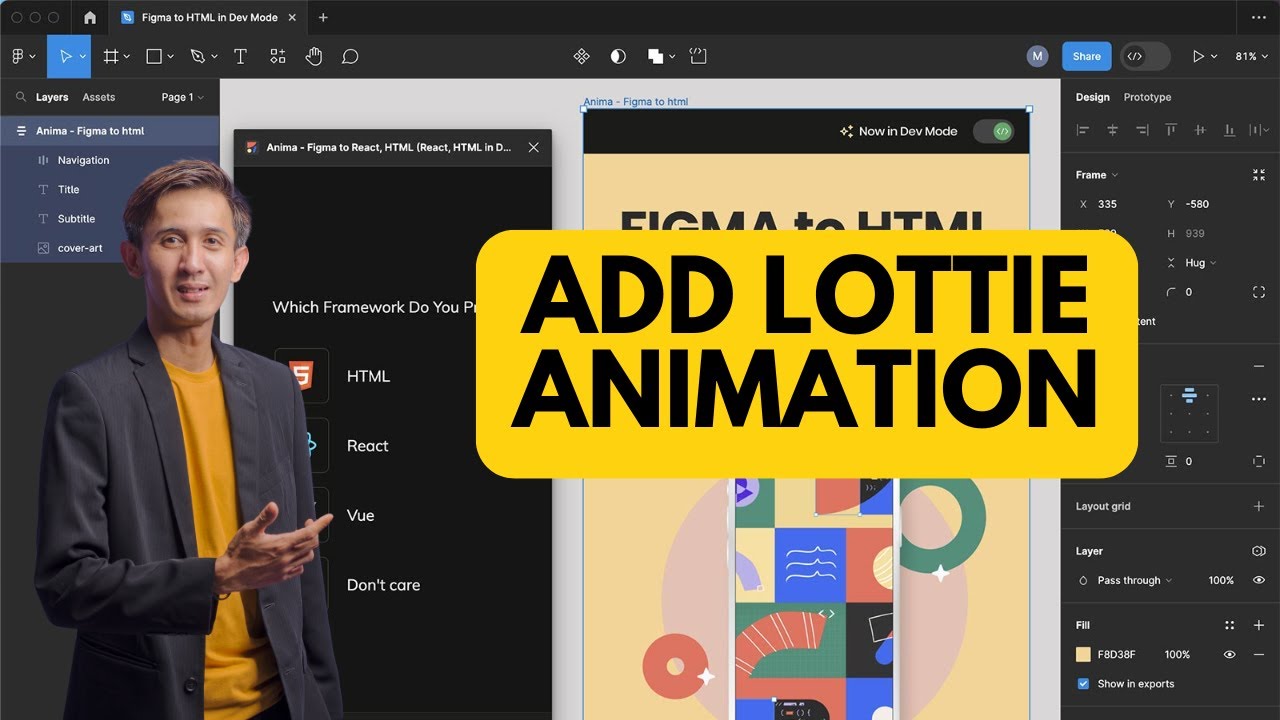Toggle layer visibility next to Pass through
Screen dimensions: 1280x720
click(1259, 580)
